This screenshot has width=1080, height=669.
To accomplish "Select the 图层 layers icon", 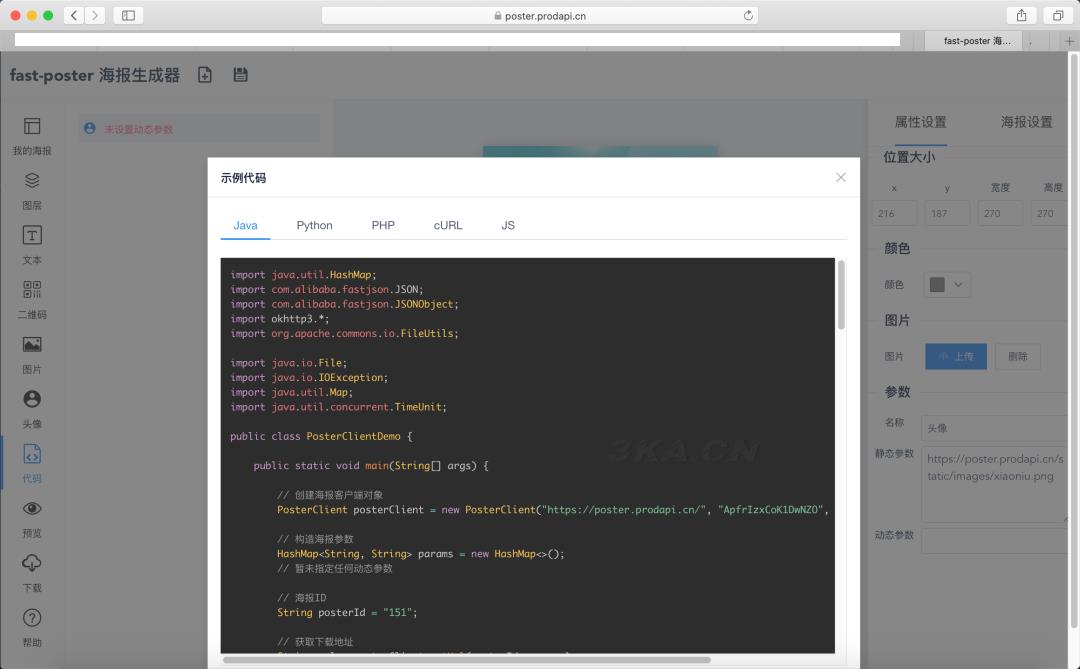I will point(32,181).
